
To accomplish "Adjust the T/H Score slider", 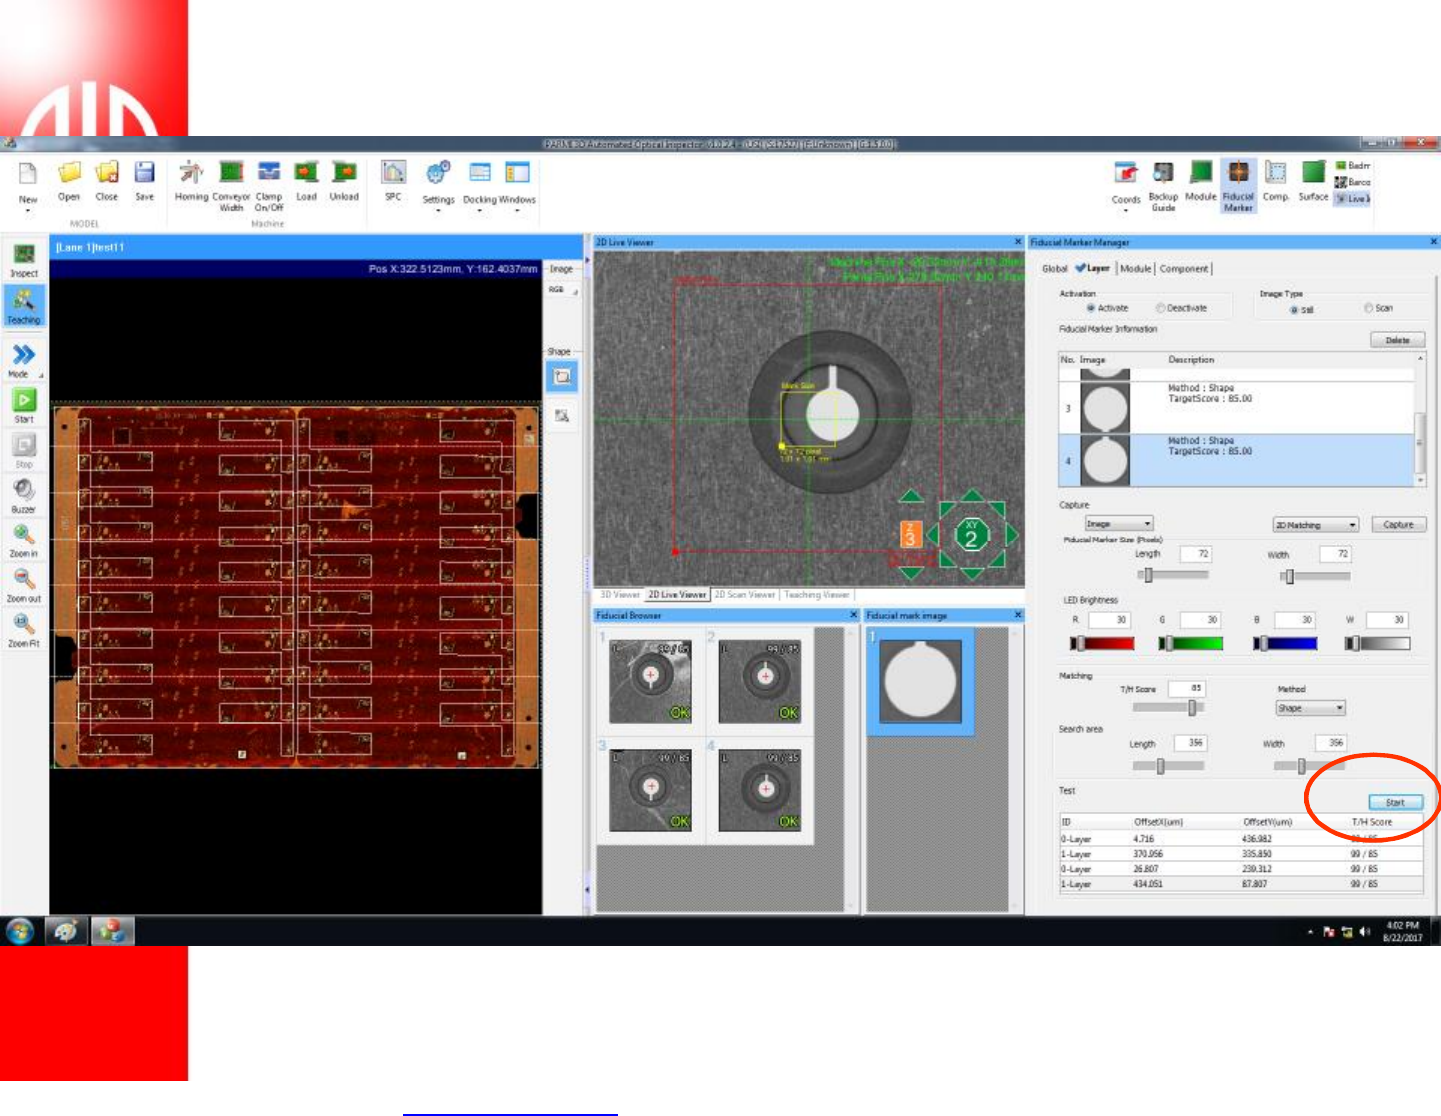I will tap(1168, 708).
